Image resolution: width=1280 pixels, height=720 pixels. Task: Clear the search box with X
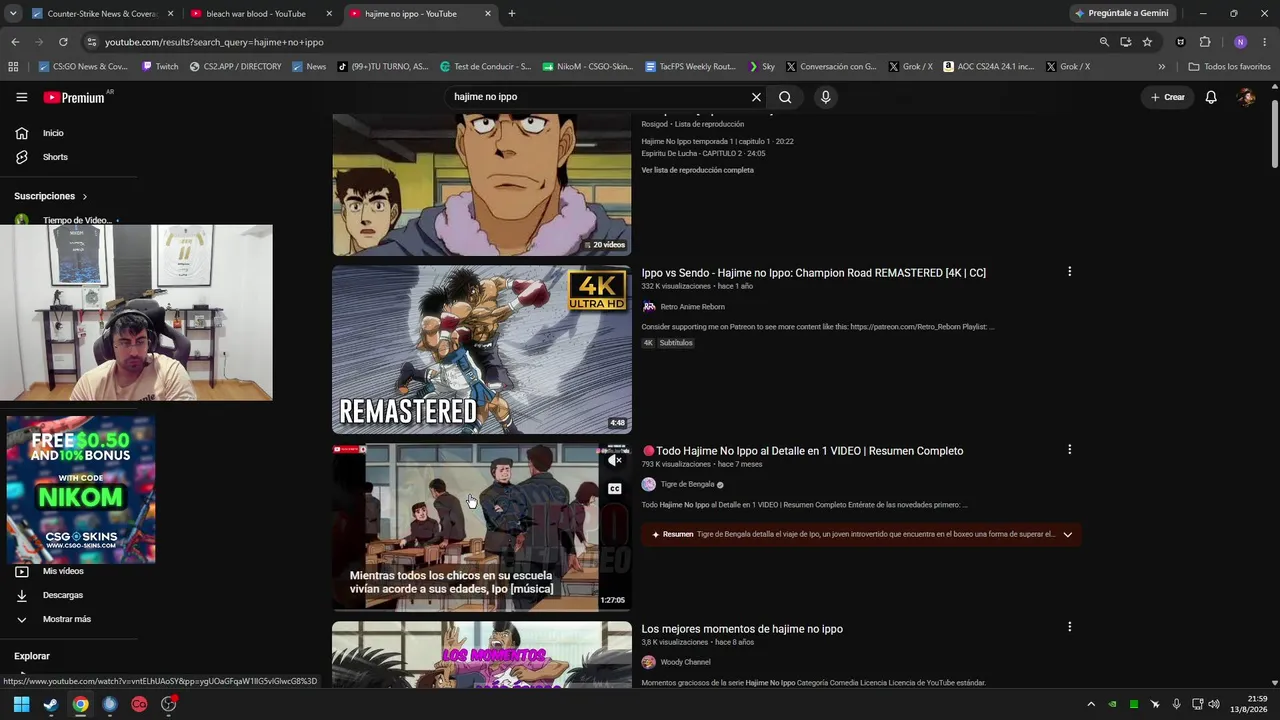pyautogui.click(x=756, y=97)
